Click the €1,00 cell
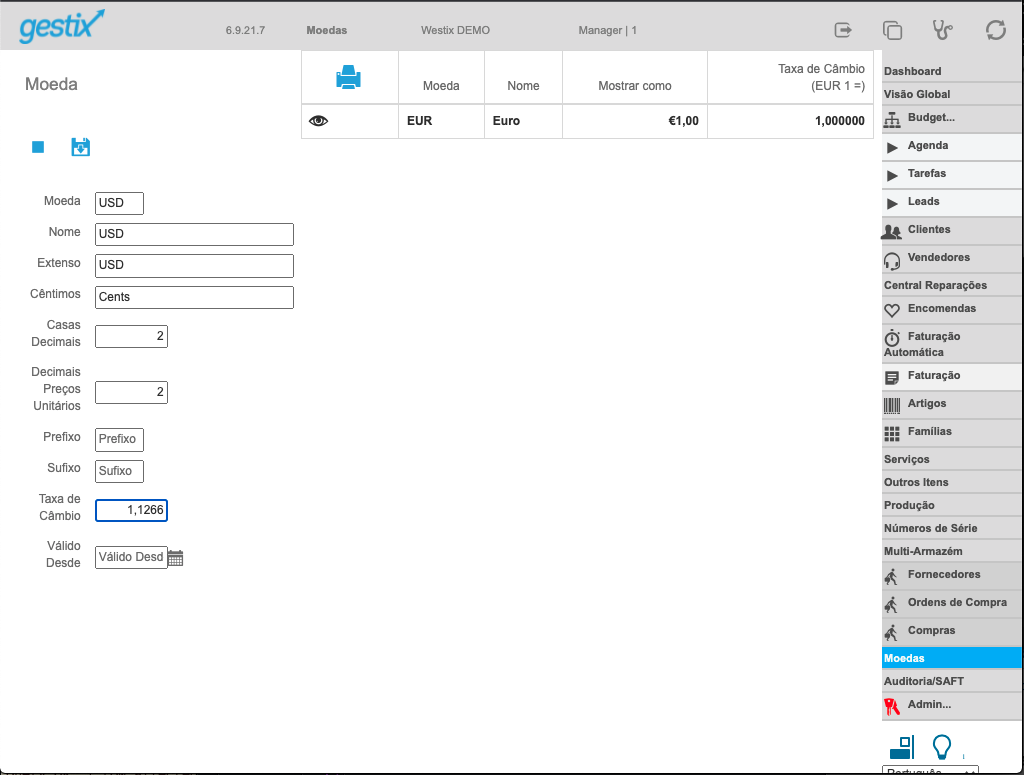Screen dimensions: 1024x775 click(635, 121)
